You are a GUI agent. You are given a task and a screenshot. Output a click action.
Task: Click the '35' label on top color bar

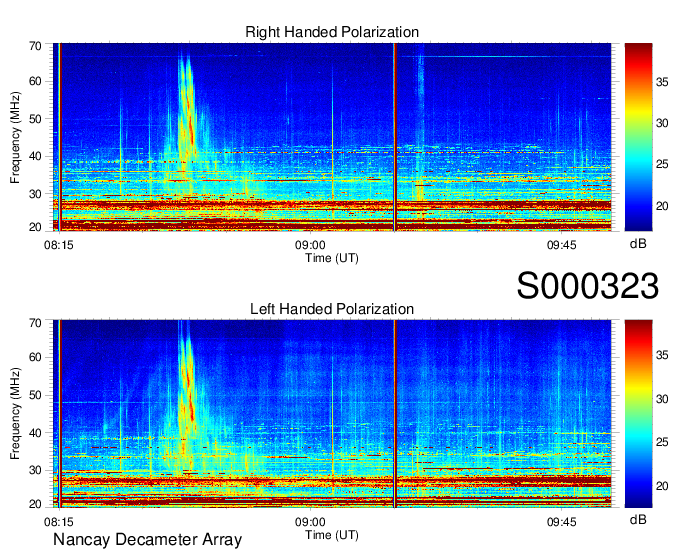tap(662, 82)
